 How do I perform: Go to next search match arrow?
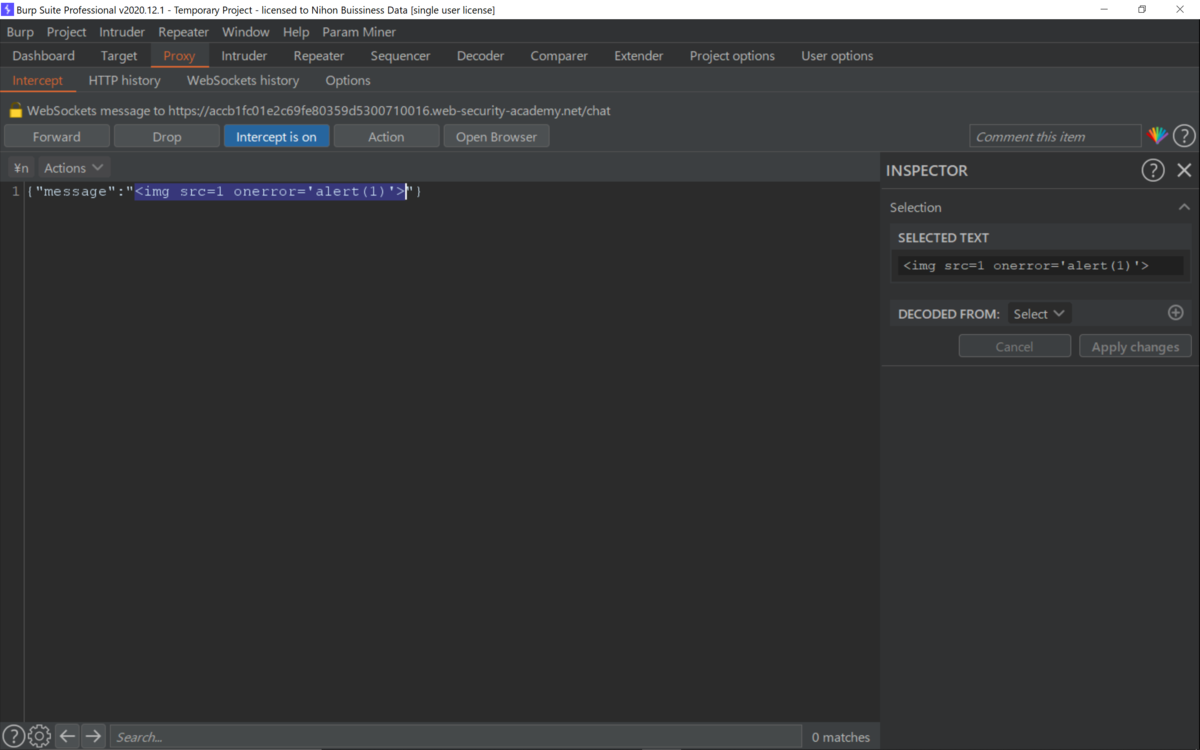click(x=93, y=736)
